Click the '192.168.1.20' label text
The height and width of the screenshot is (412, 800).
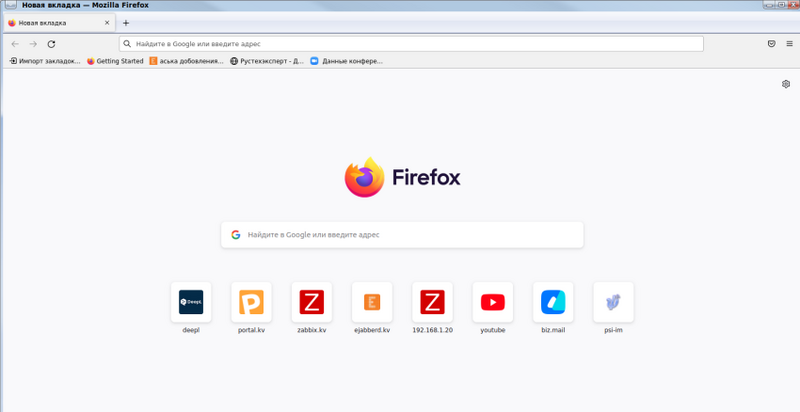click(x=432, y=330)
